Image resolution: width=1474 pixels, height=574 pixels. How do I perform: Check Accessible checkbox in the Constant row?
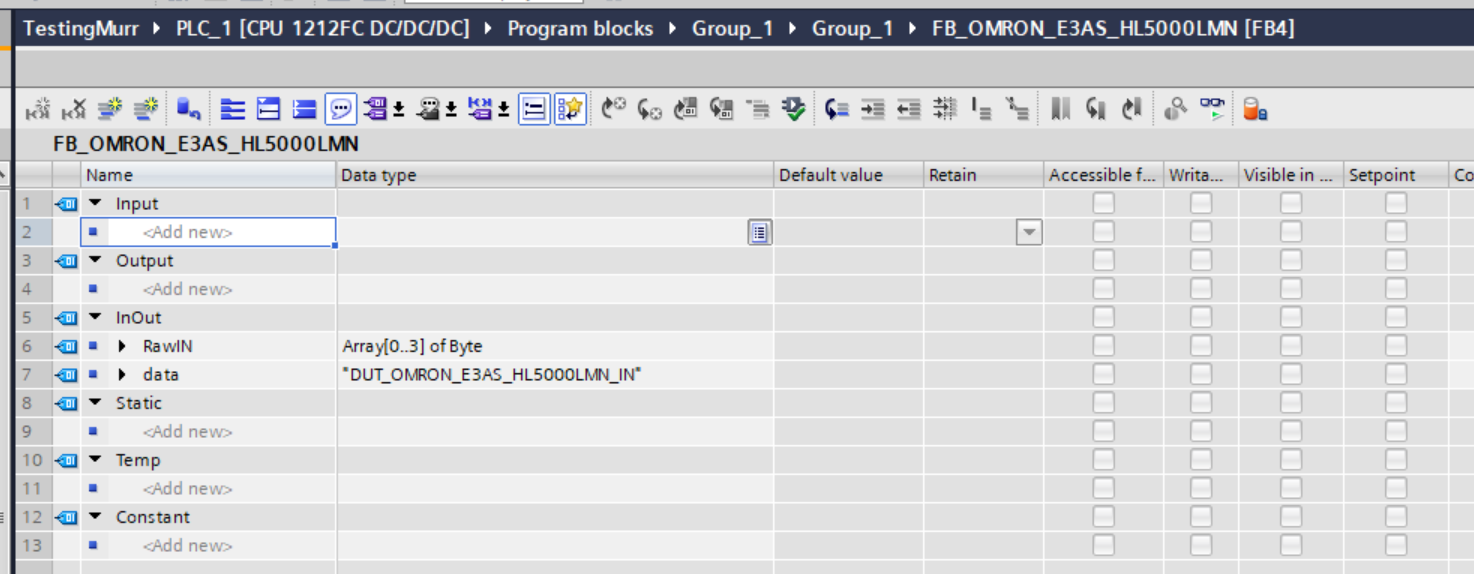1103,517
